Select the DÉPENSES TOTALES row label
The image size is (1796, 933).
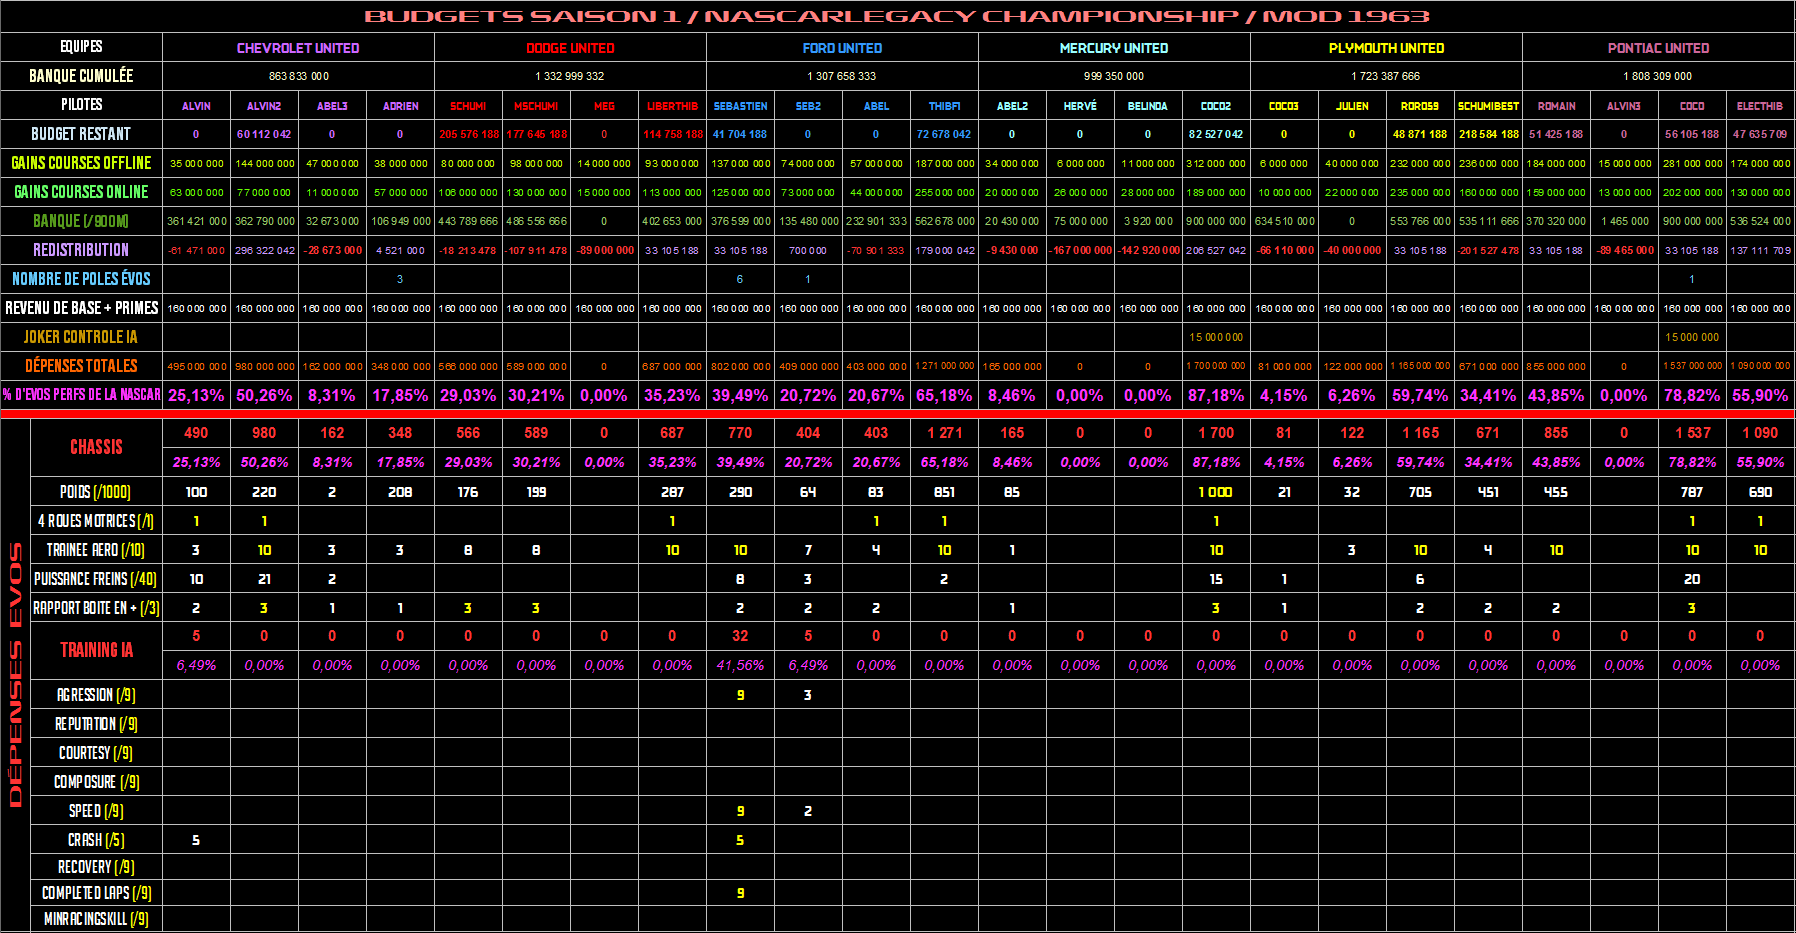[81, 366]
